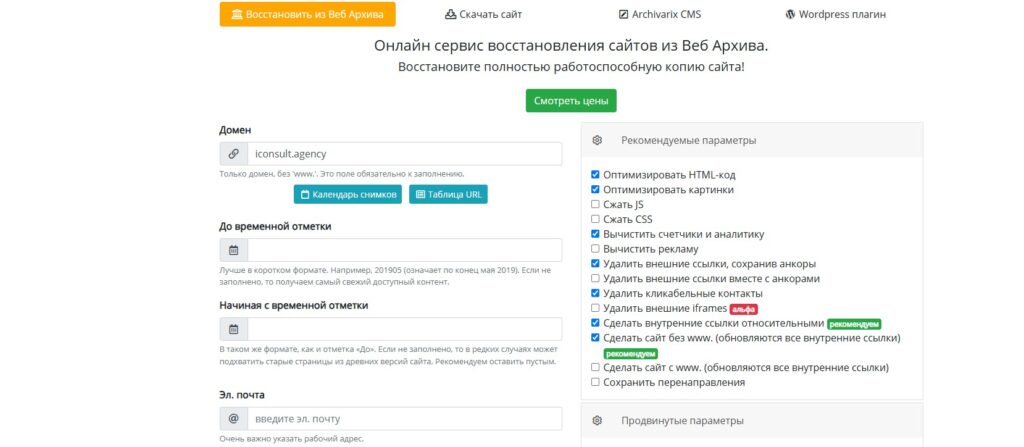1024x447 pixels.
Task: Open the Календарь снимков button
Action: coord(347,195)
